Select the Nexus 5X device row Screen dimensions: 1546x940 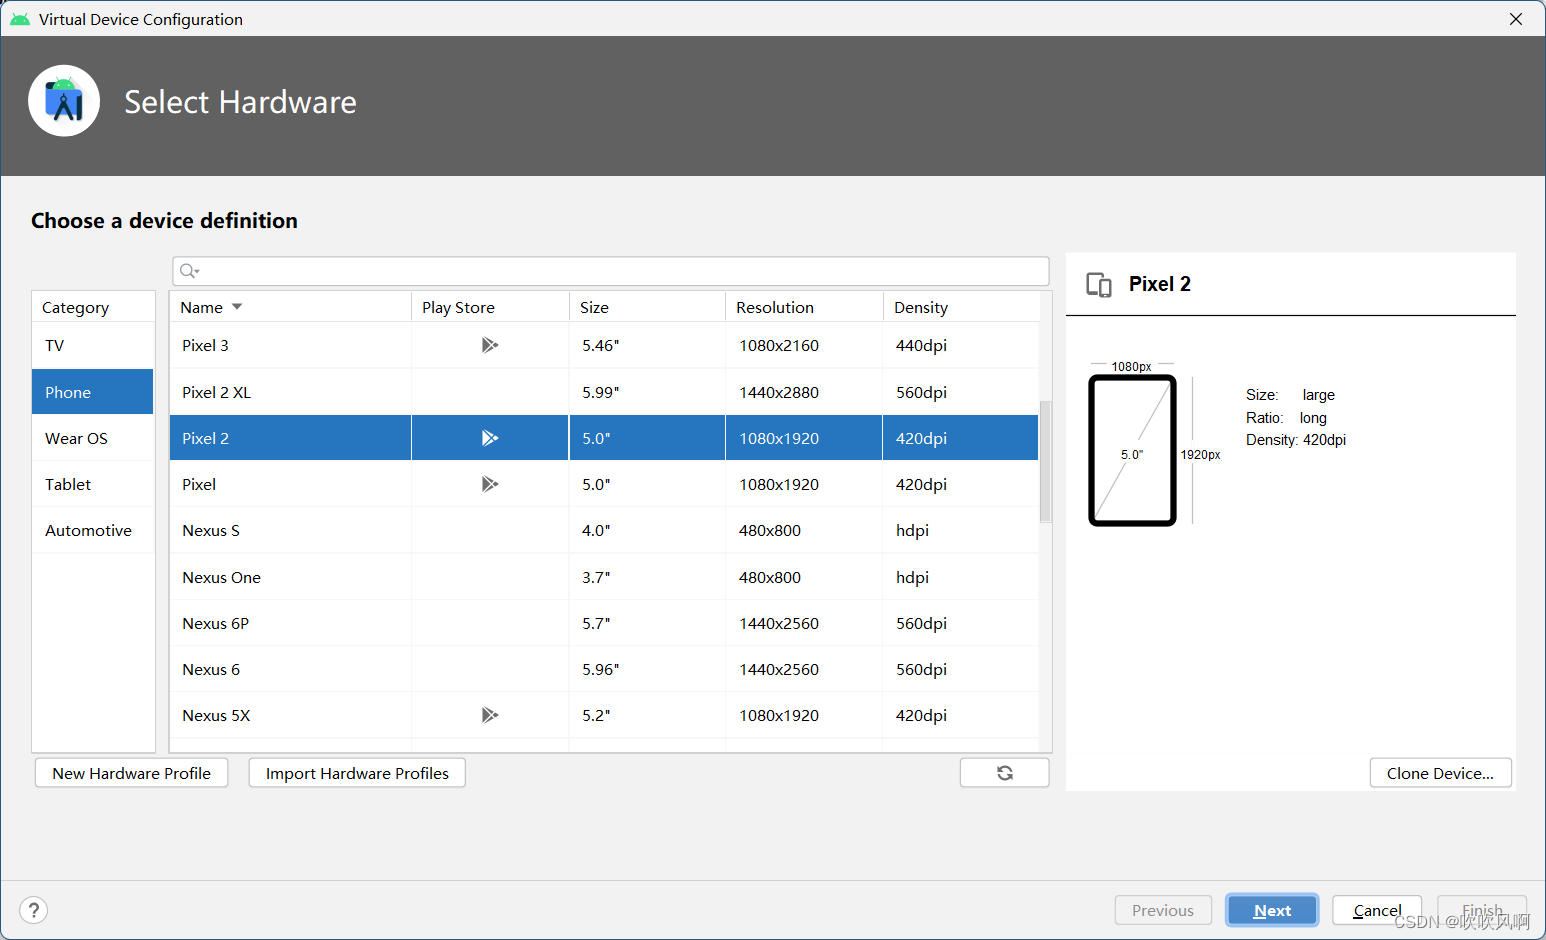604,715
